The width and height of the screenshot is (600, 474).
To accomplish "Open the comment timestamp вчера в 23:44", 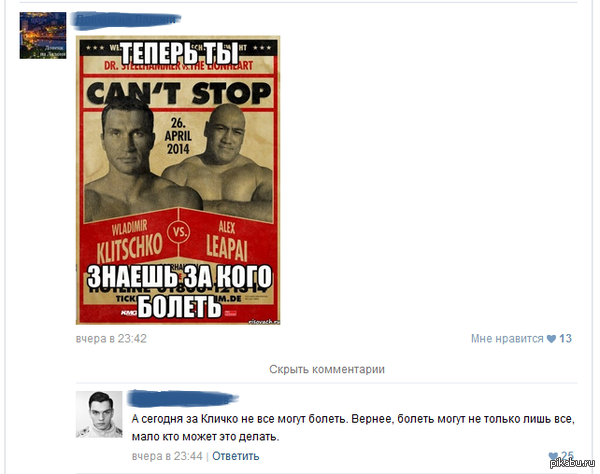I will pyautogui.click(x=167, y=456).
